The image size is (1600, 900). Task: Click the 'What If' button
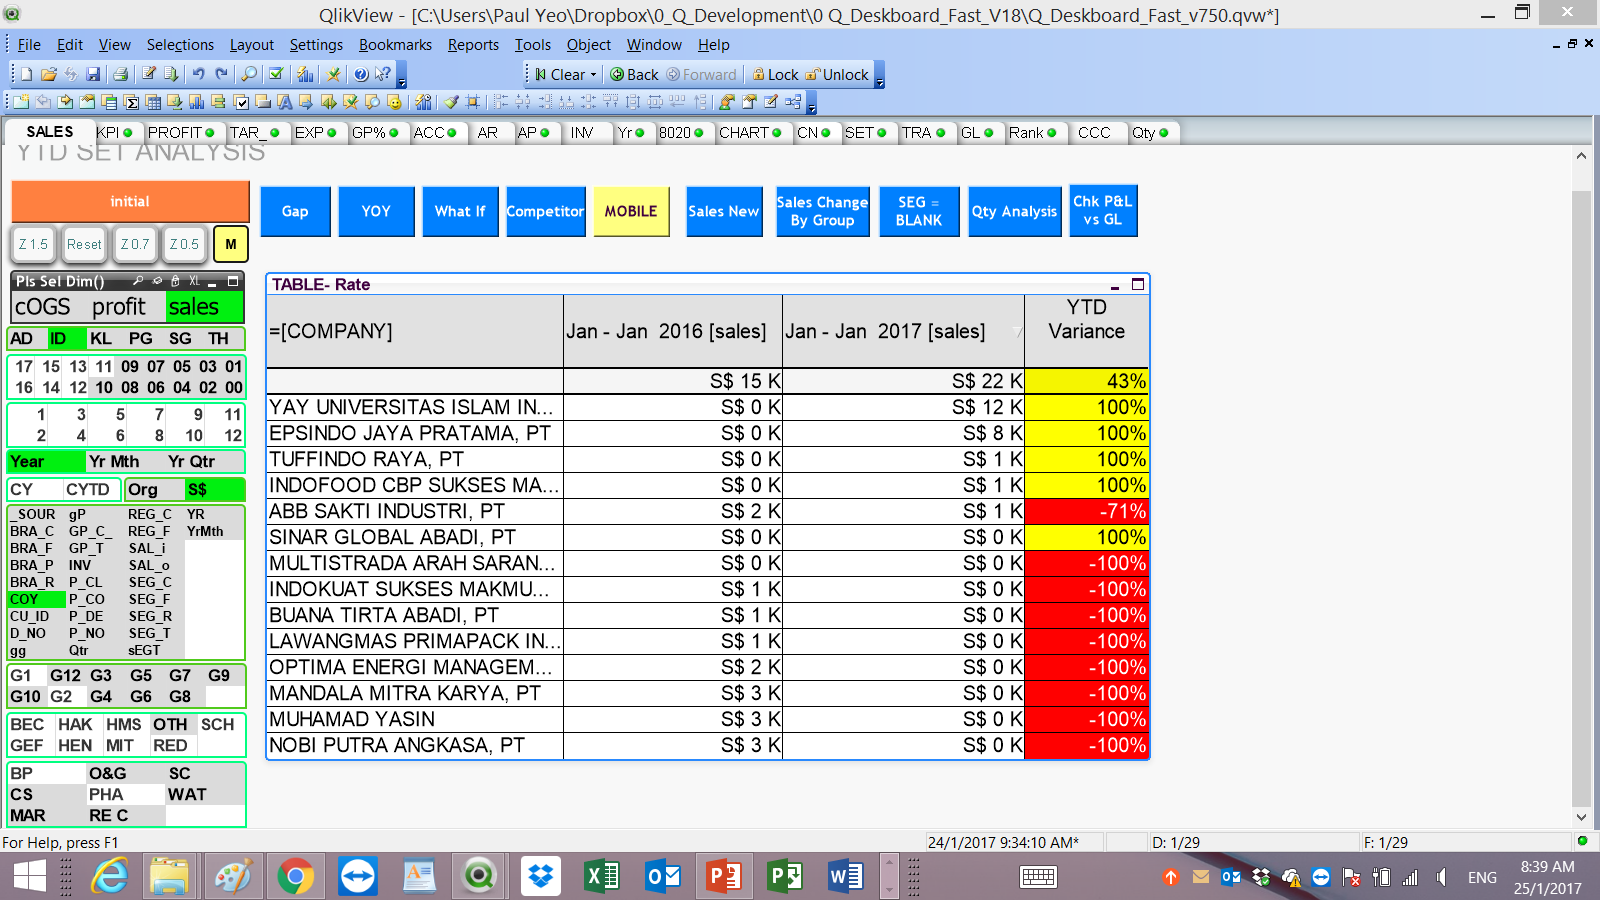(x=460, y=211)
